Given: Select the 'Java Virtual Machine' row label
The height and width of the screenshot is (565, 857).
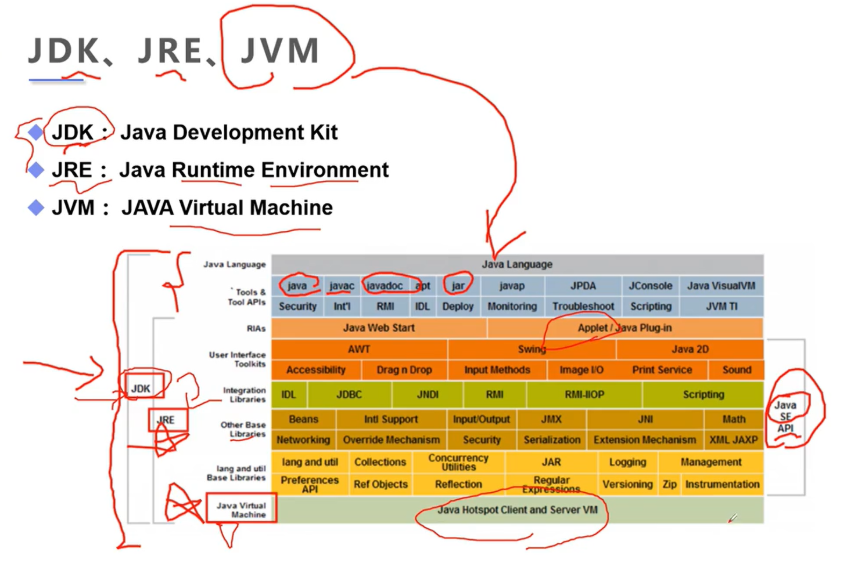Looking at the screenshot, I should click(x=241, y=510).
